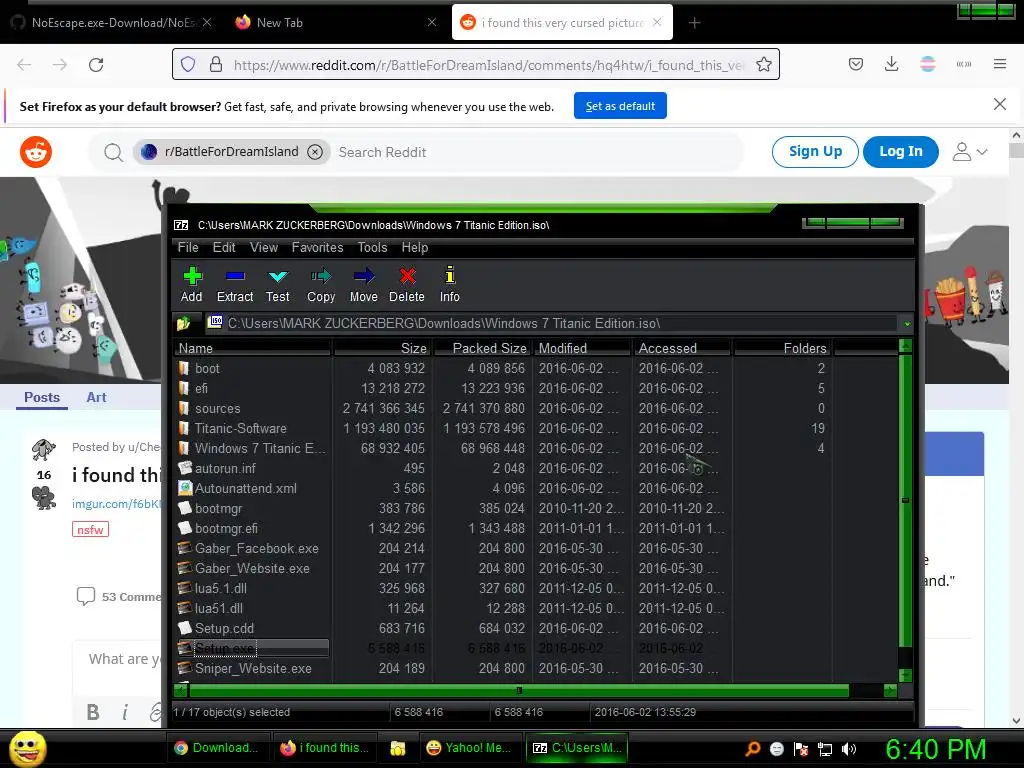Click the volume speaker tray icon
The height and width of the screenshot is (768, 1024).
coord(849,749)
